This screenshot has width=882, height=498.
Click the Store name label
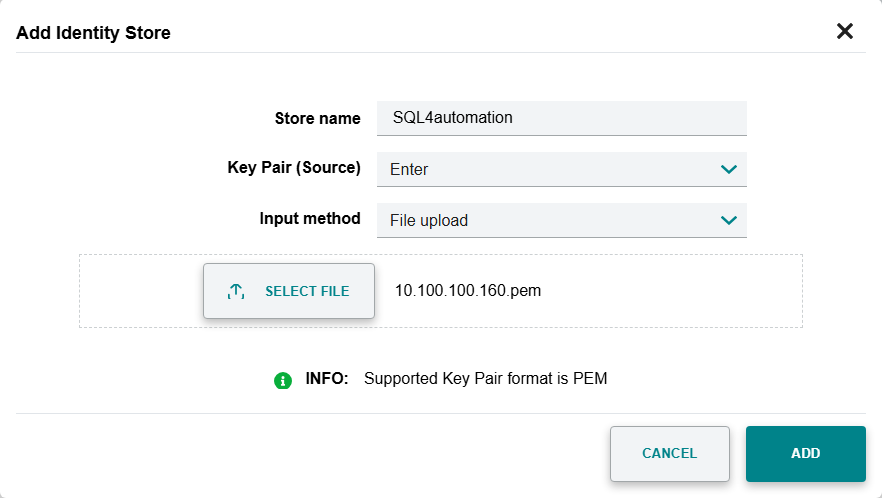click(x=317, y=118)
